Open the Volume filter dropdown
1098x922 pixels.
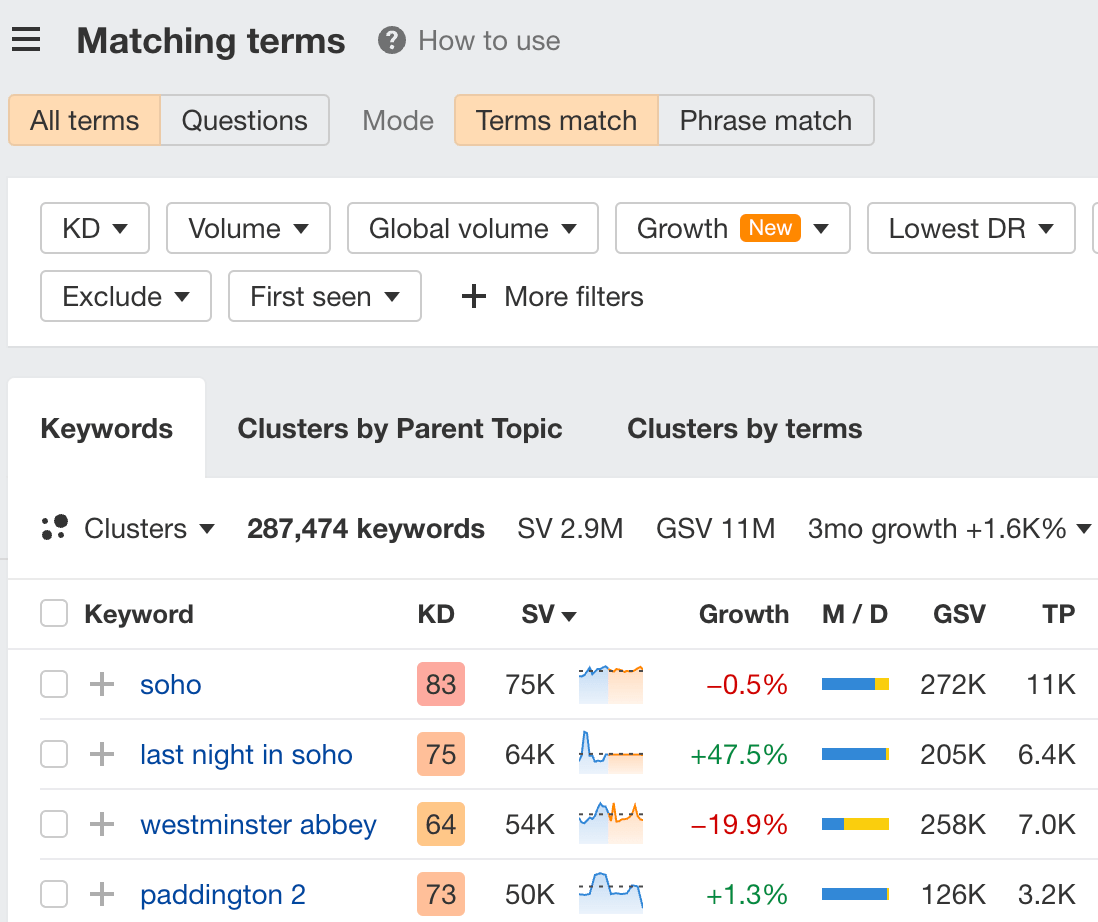click(x=248, y=228)
